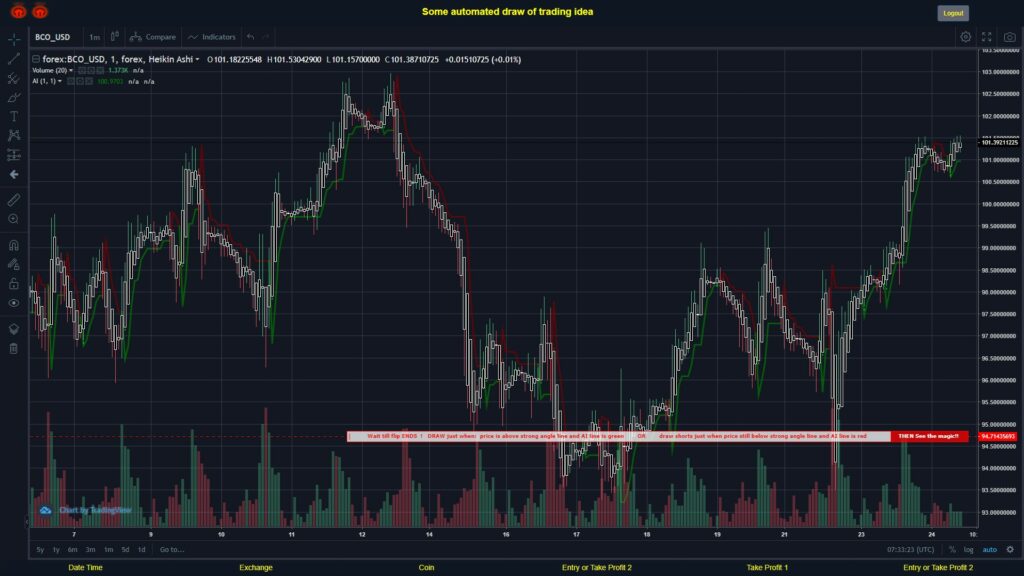Select the brush drawing tool
This screenshot has width=1024, height=576.
[14, 97]
